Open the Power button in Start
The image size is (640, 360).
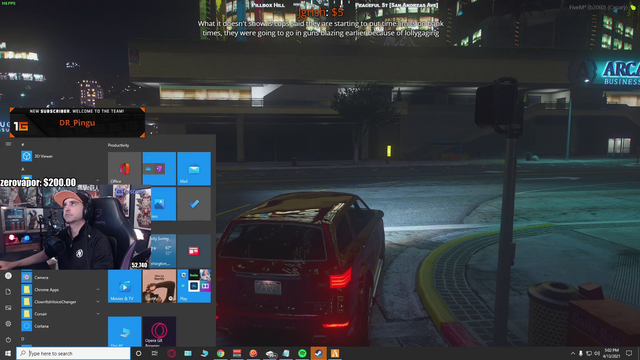pos(8,340)
